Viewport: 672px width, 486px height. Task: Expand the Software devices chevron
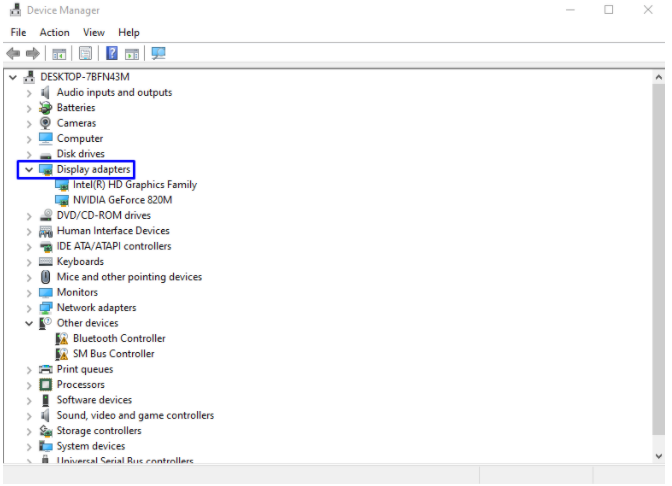(x=29, y=401)
